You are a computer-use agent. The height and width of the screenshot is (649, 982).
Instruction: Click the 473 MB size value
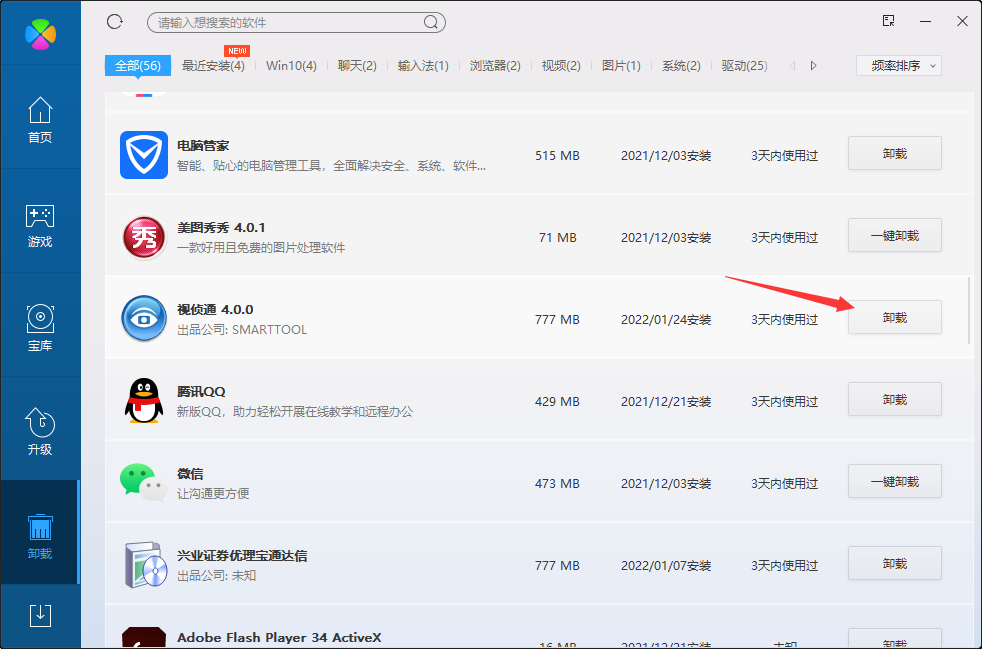(557, 484)
